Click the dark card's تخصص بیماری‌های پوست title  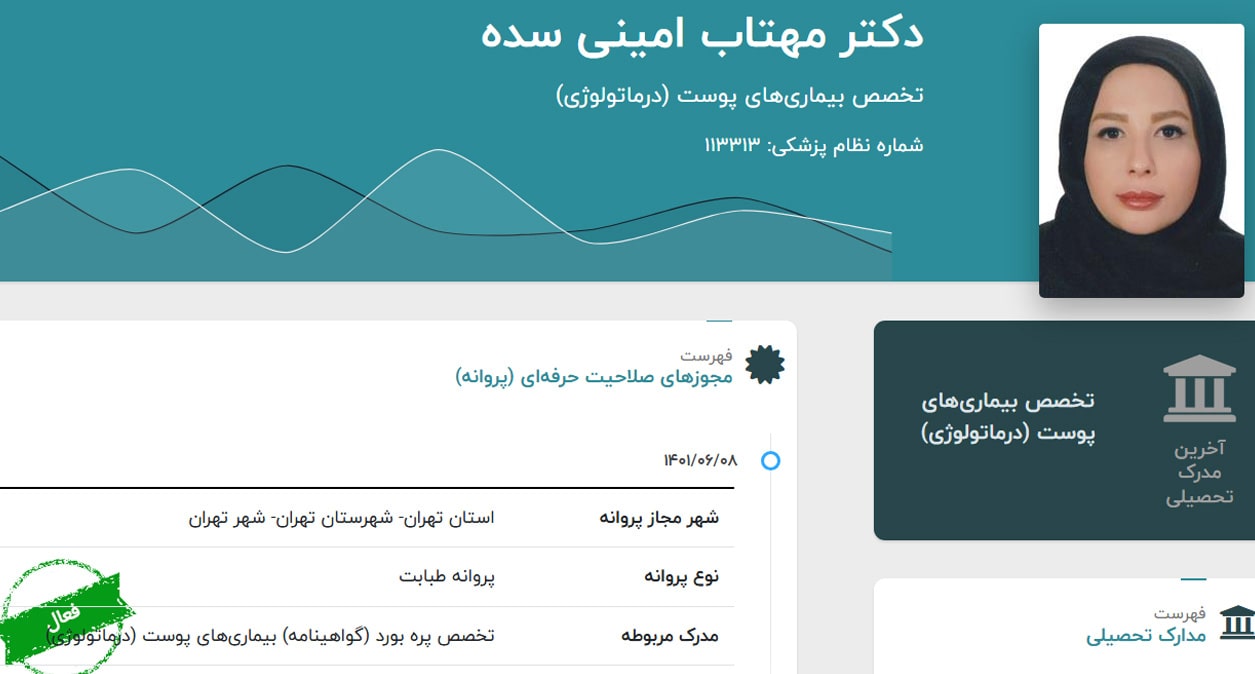(1008, 417)
